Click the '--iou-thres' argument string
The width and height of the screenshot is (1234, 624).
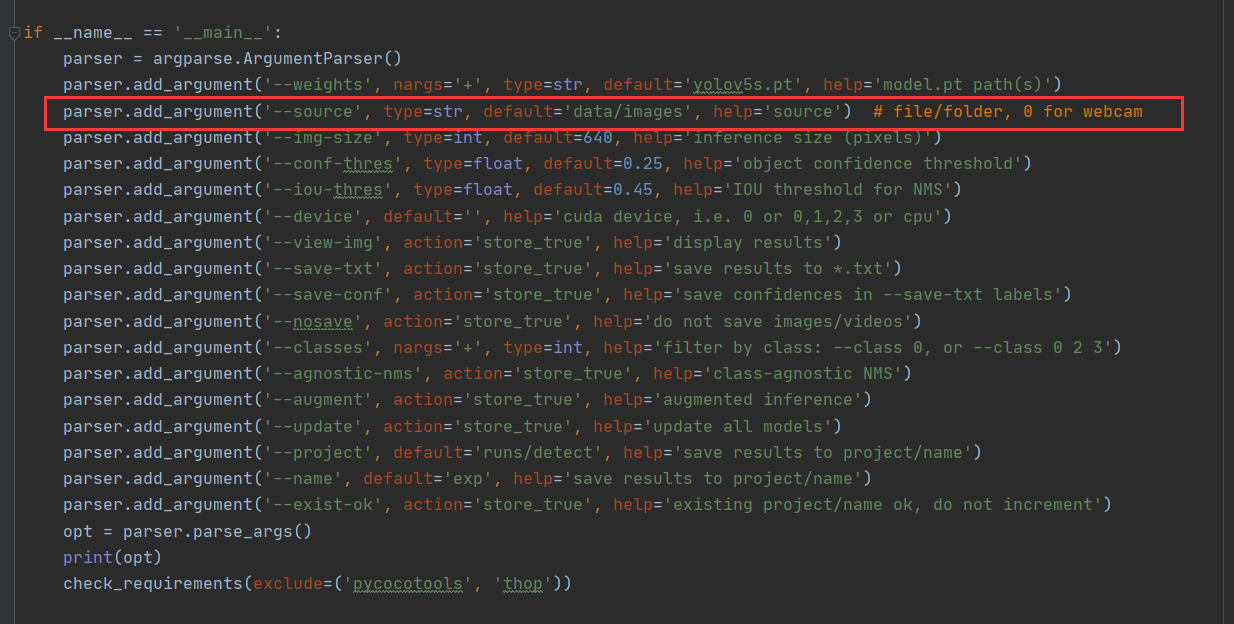(328, 189)
